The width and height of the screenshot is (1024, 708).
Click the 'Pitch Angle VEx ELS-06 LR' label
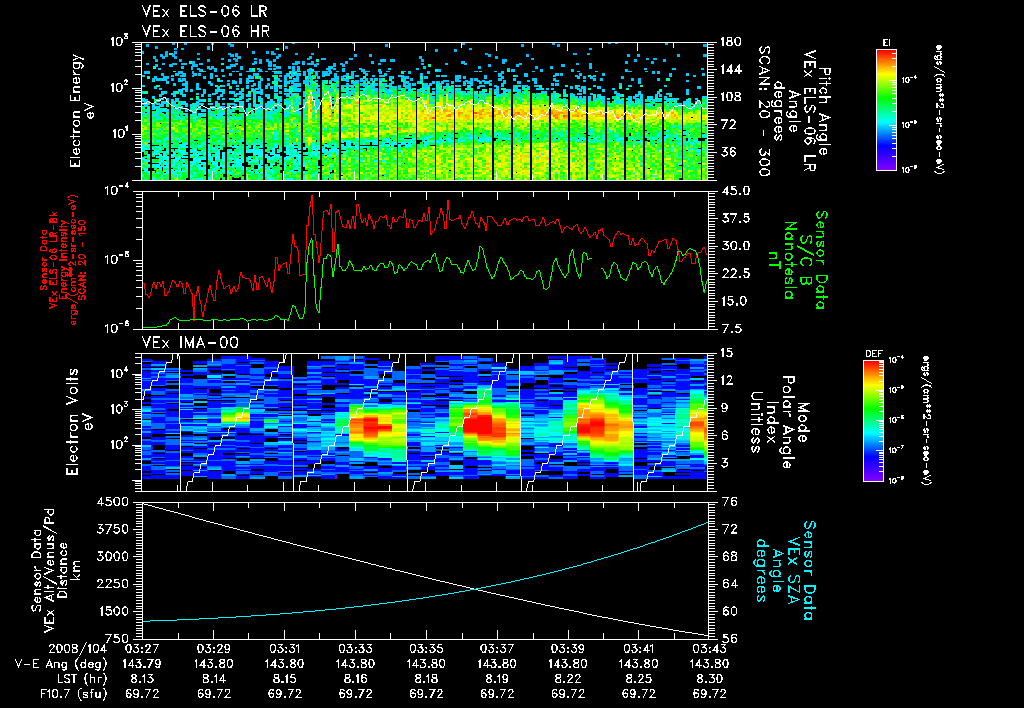click(x=817, y=111)
